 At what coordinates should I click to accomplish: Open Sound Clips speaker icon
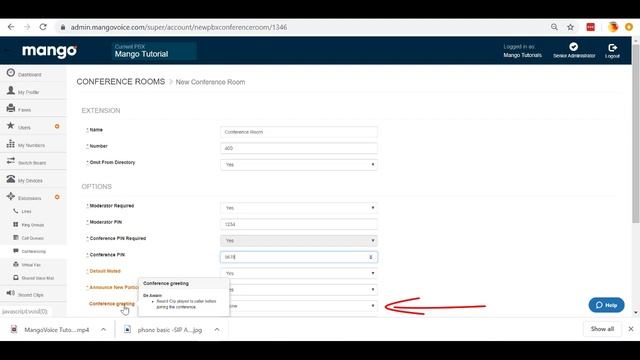(11, 293)
